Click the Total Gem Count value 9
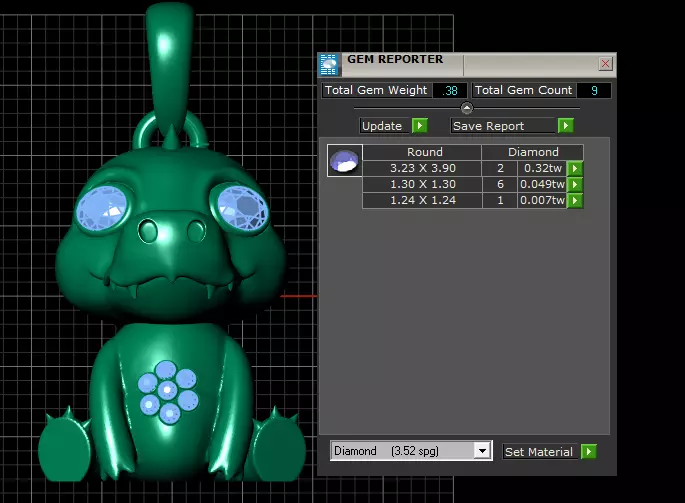685x503 pixels. point(594,90)
